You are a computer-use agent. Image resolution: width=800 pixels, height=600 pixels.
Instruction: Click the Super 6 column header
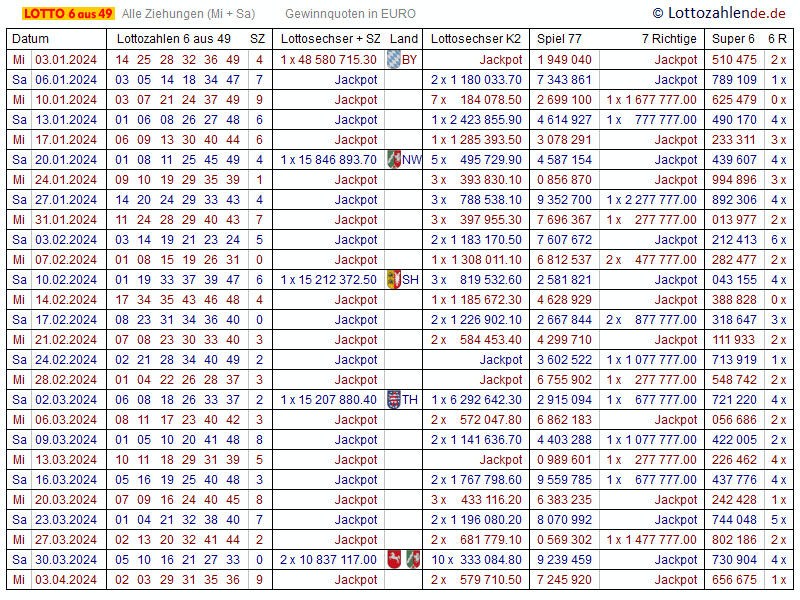tap(733, 38)
